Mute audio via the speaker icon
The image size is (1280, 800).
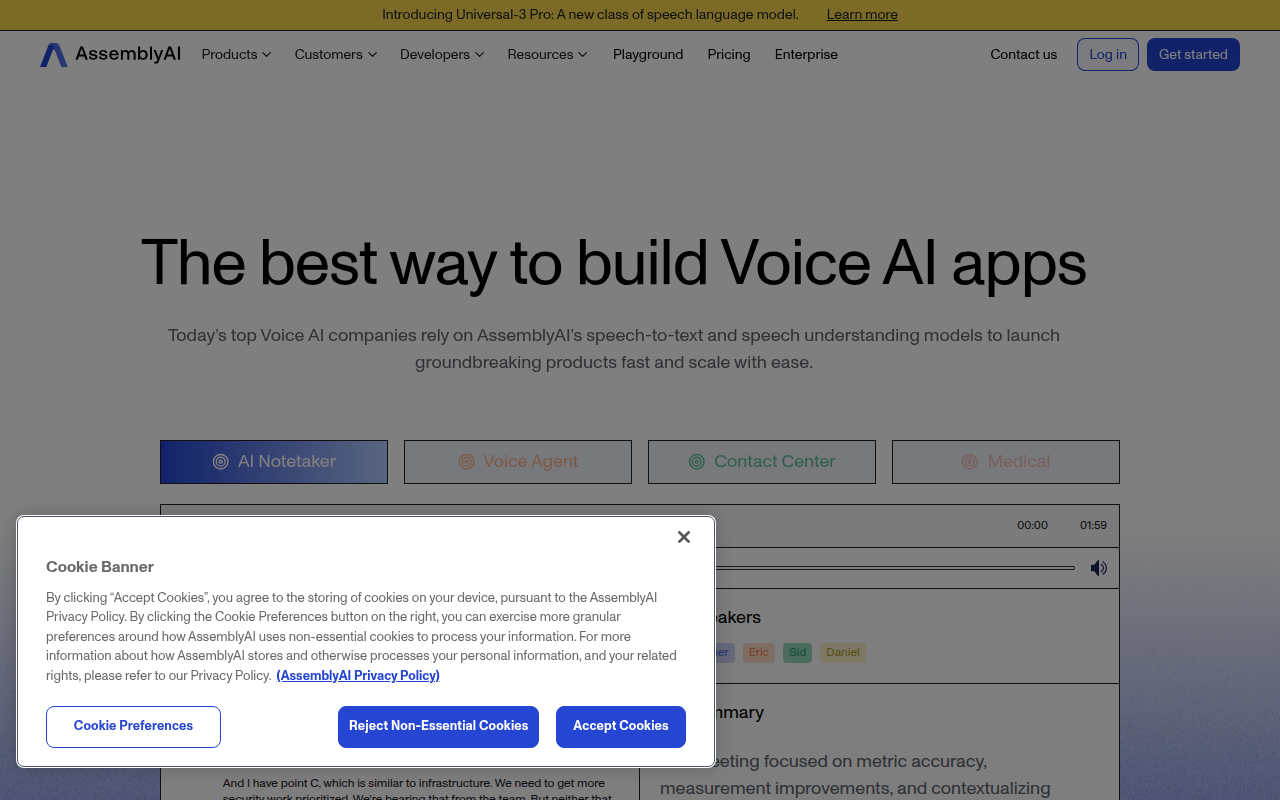1098,567
